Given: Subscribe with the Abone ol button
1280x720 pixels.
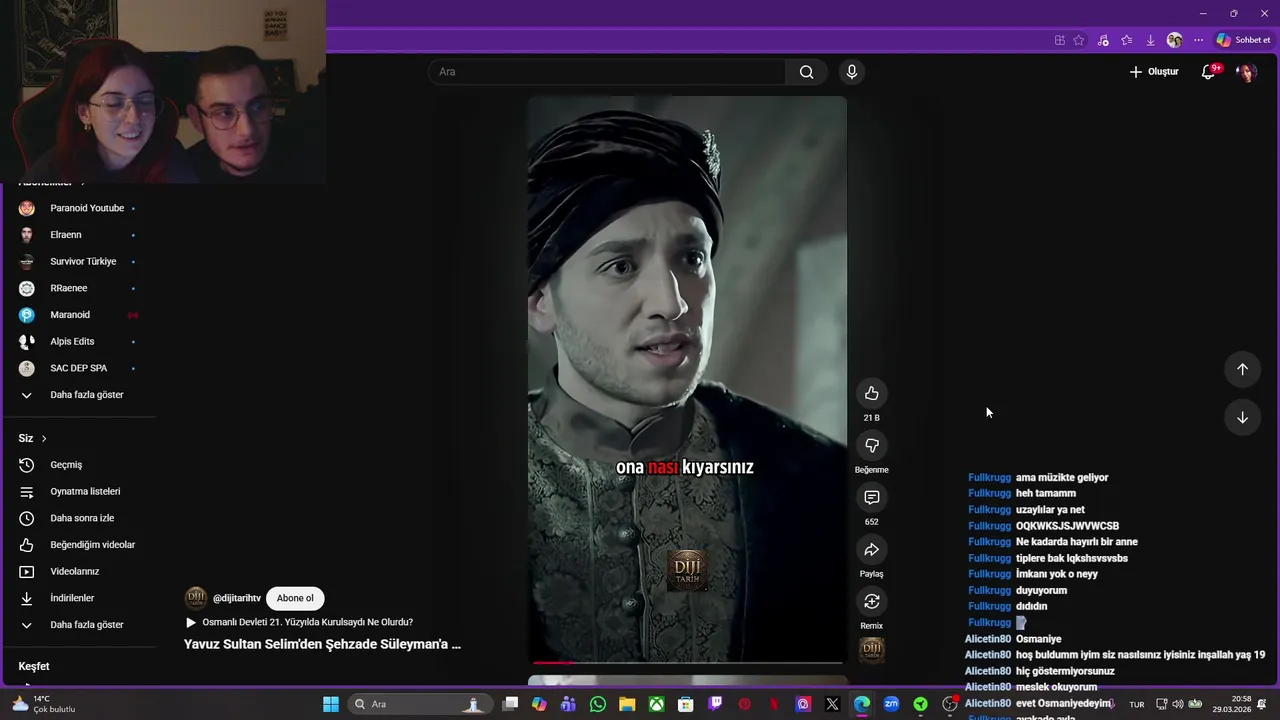Looking at the screenshot, I should tap(295, 598).
